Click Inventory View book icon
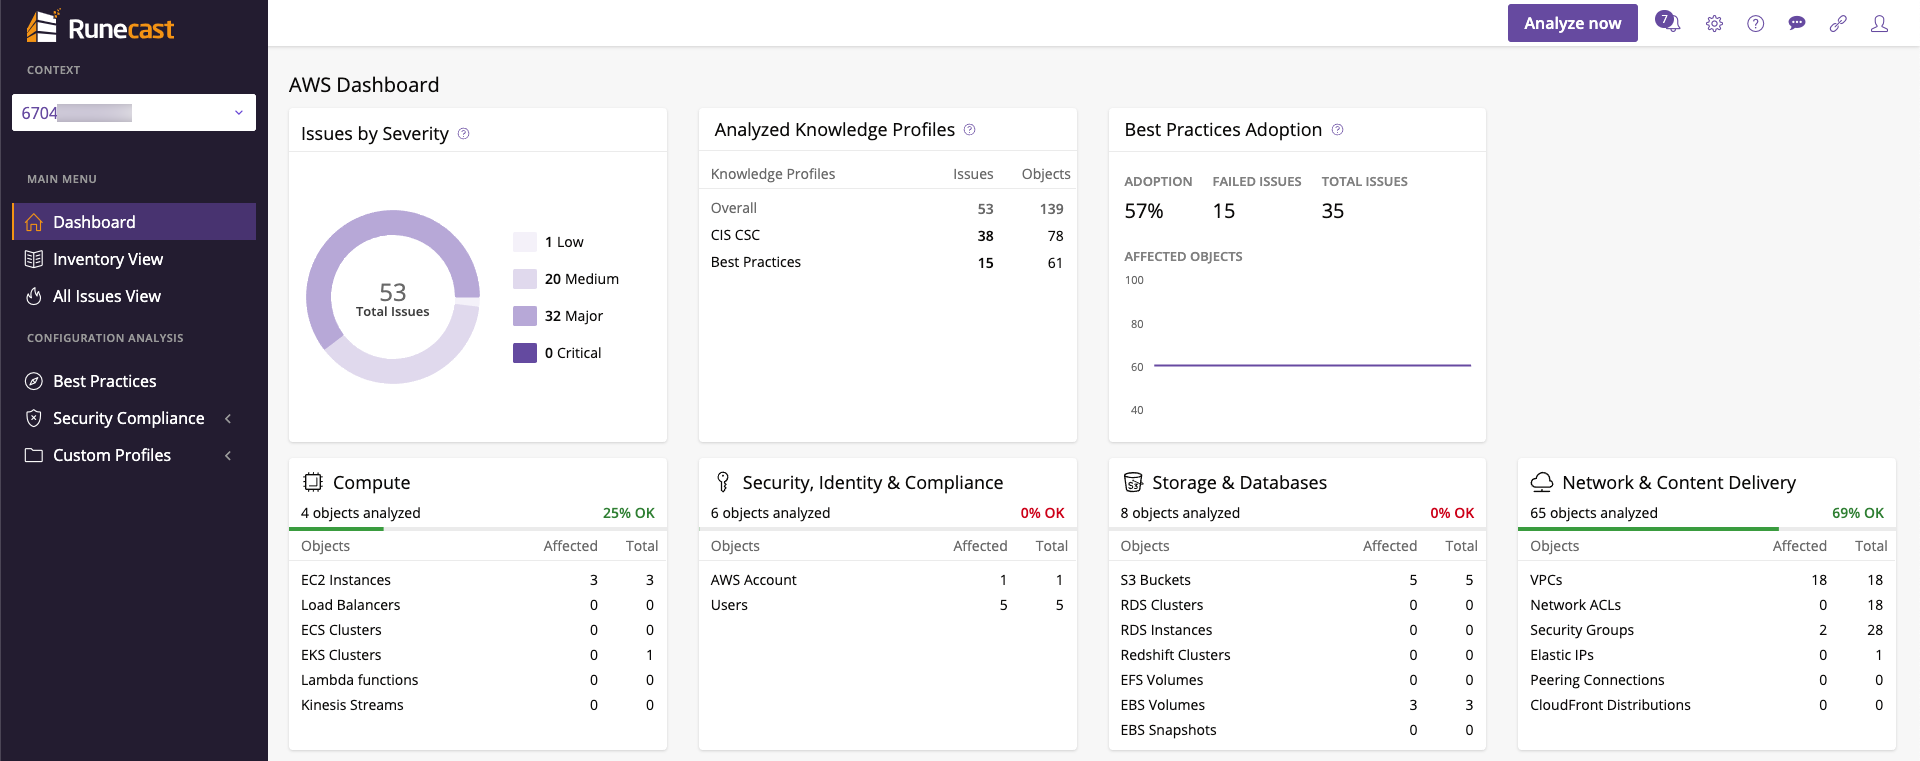Image resolution: width=1920 pixels, height=761 pixels. [34, 259]
